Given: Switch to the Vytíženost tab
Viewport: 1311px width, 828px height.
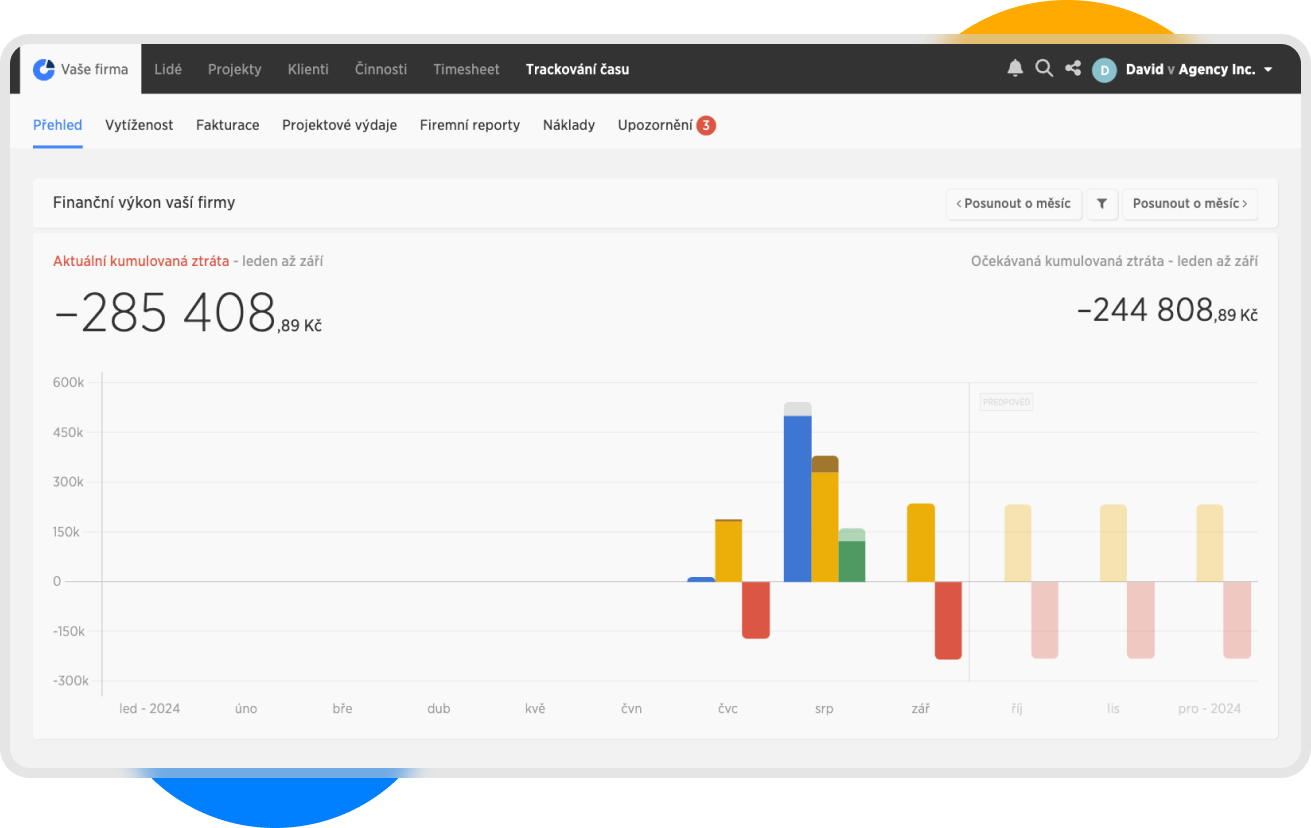Looking at the screenshot, I should click(x=139, y=125).
